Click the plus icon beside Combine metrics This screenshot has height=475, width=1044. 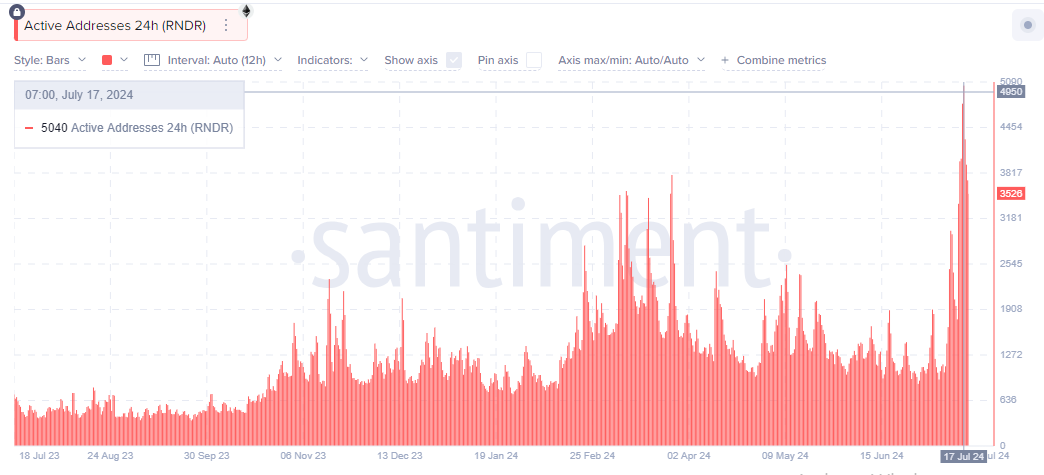726,60
